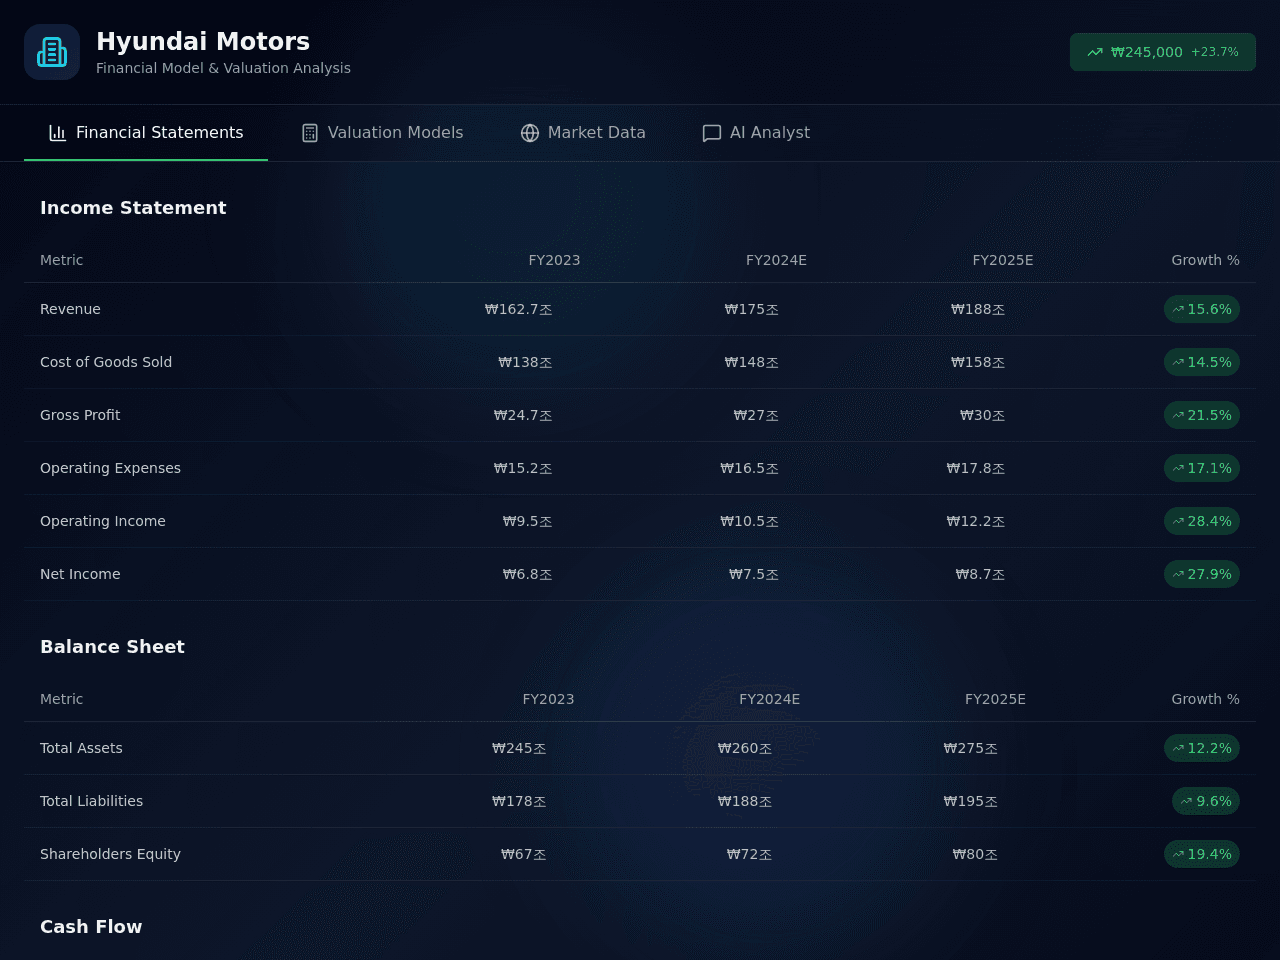
Task: Click the Revenue row label
Action: 70,309
